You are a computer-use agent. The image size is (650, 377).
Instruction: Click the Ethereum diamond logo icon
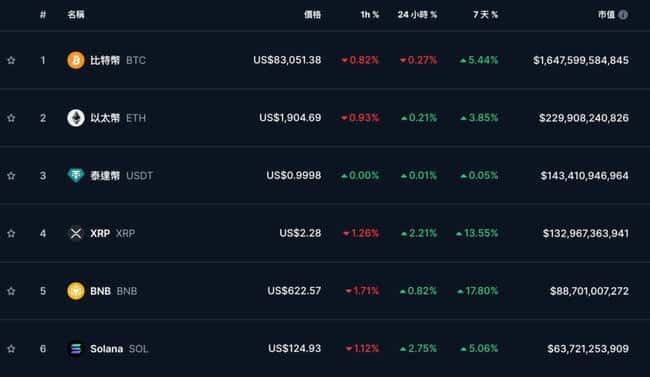76,118
